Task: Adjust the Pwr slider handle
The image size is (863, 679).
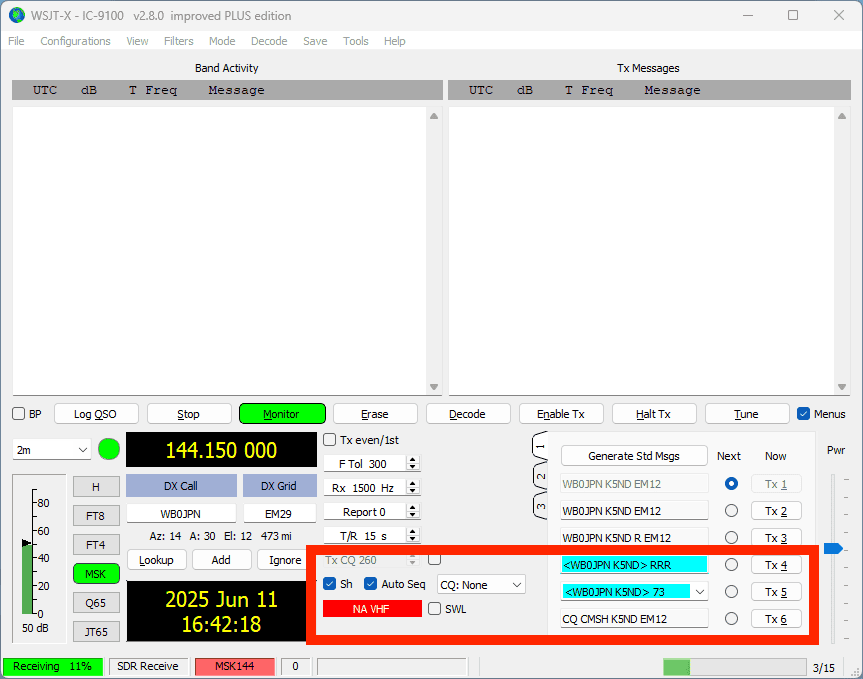Action: (x=832, y=548)
